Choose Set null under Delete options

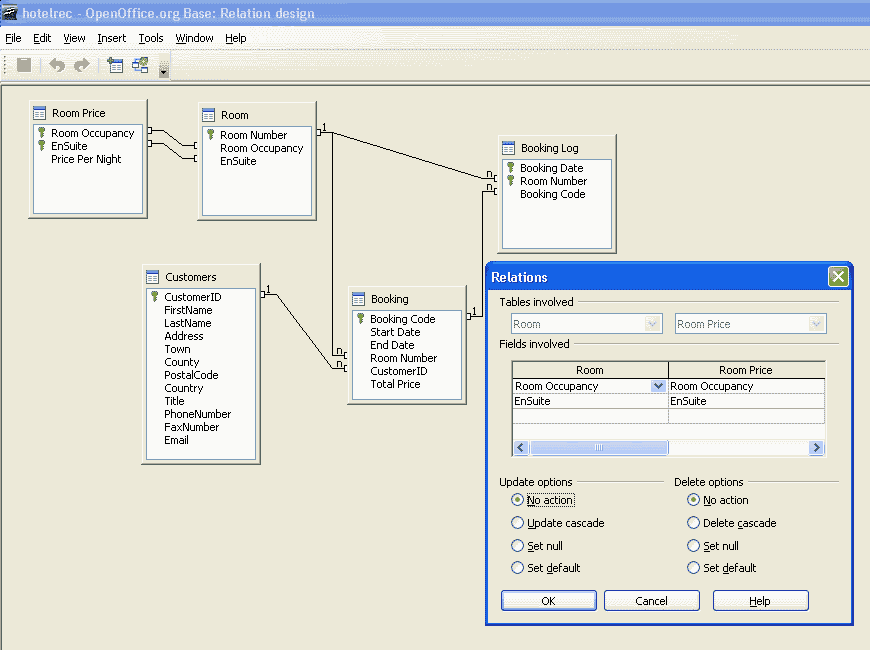coord(693,546)
